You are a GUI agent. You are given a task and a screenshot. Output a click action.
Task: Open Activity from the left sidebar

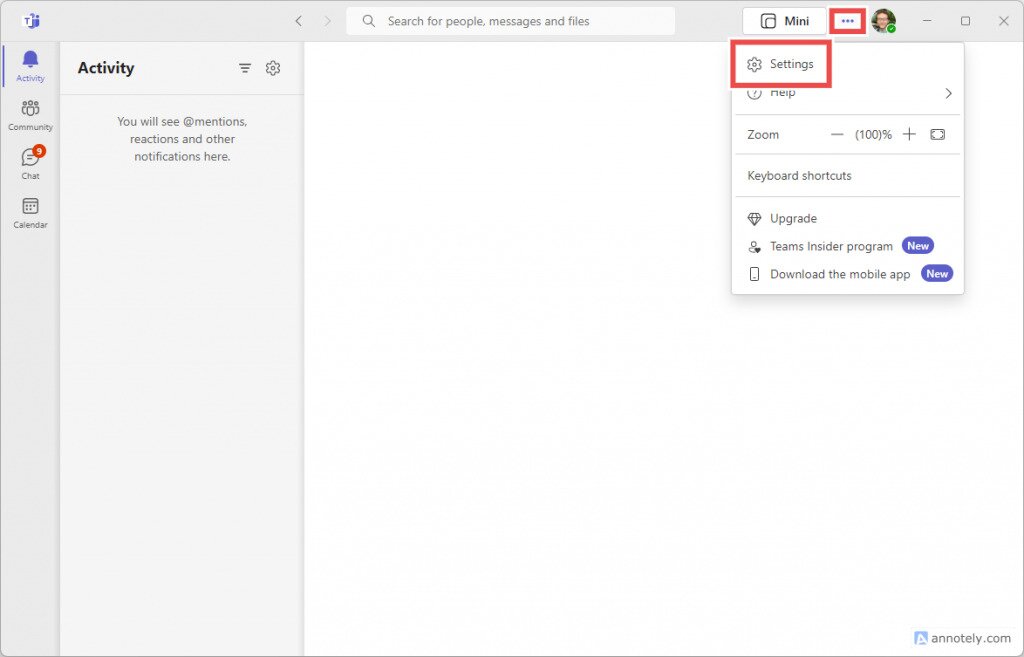30,64
